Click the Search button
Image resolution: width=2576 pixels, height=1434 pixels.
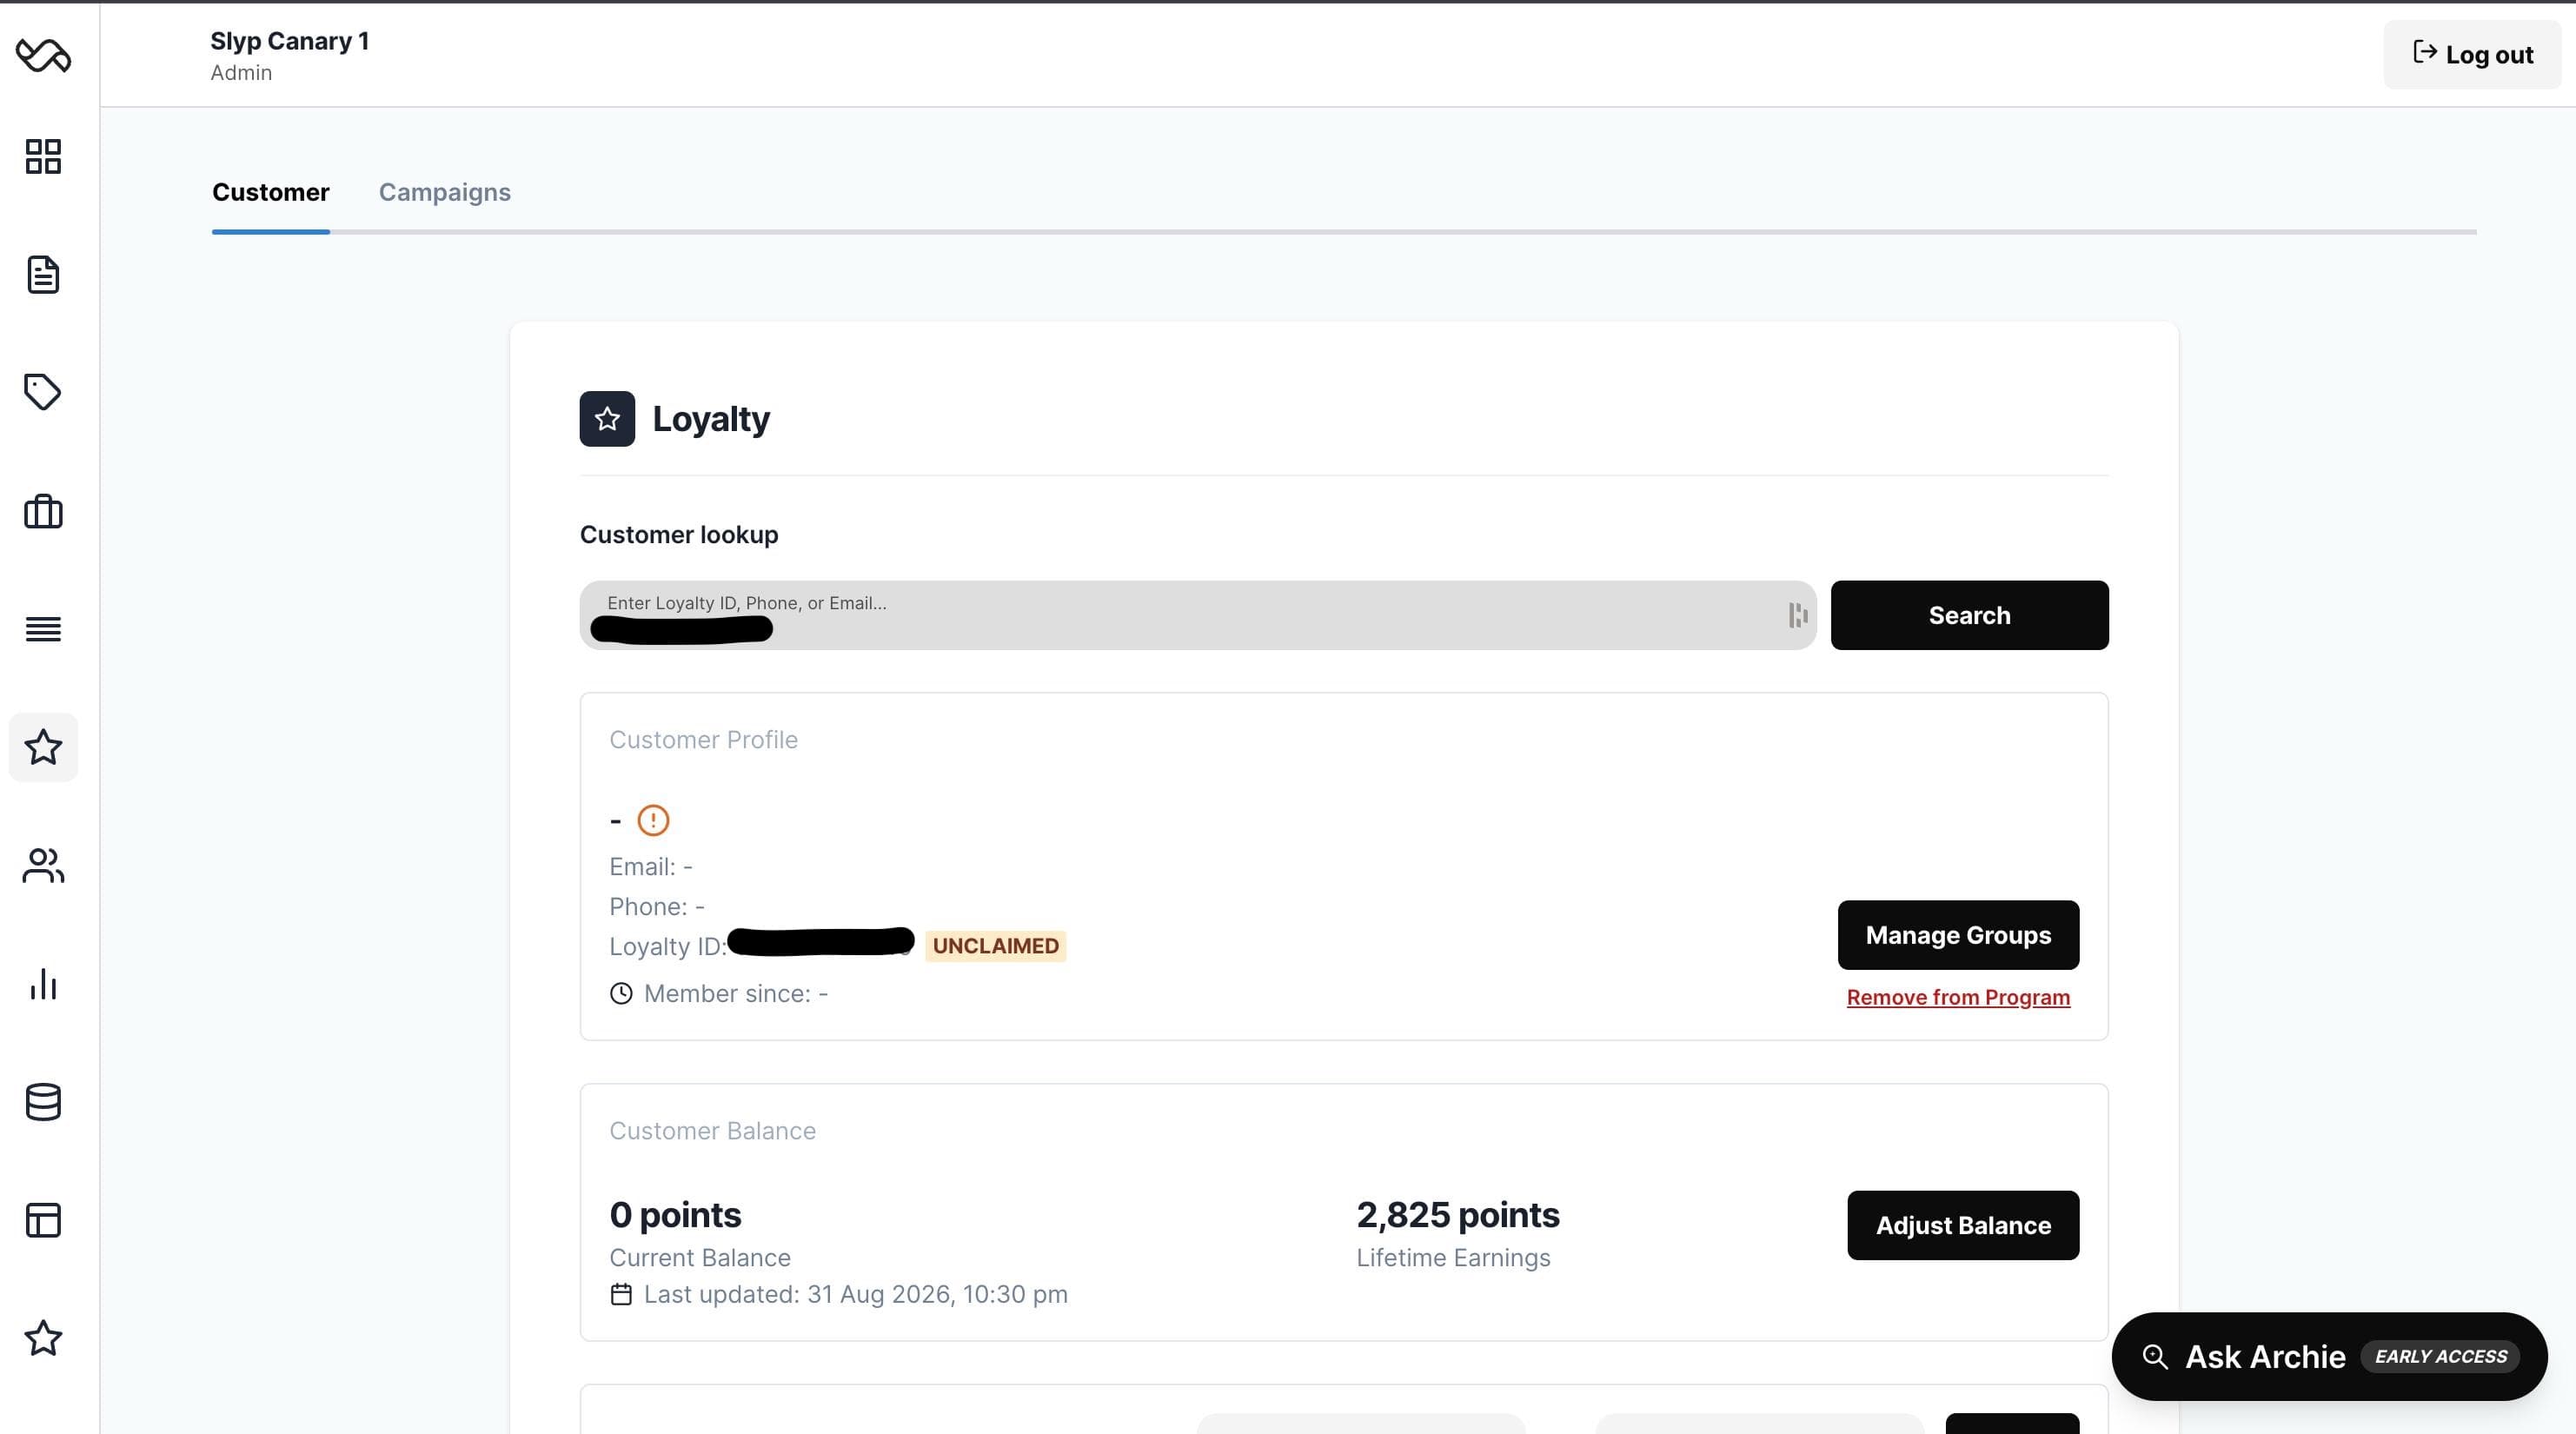tap(1969, 615)
